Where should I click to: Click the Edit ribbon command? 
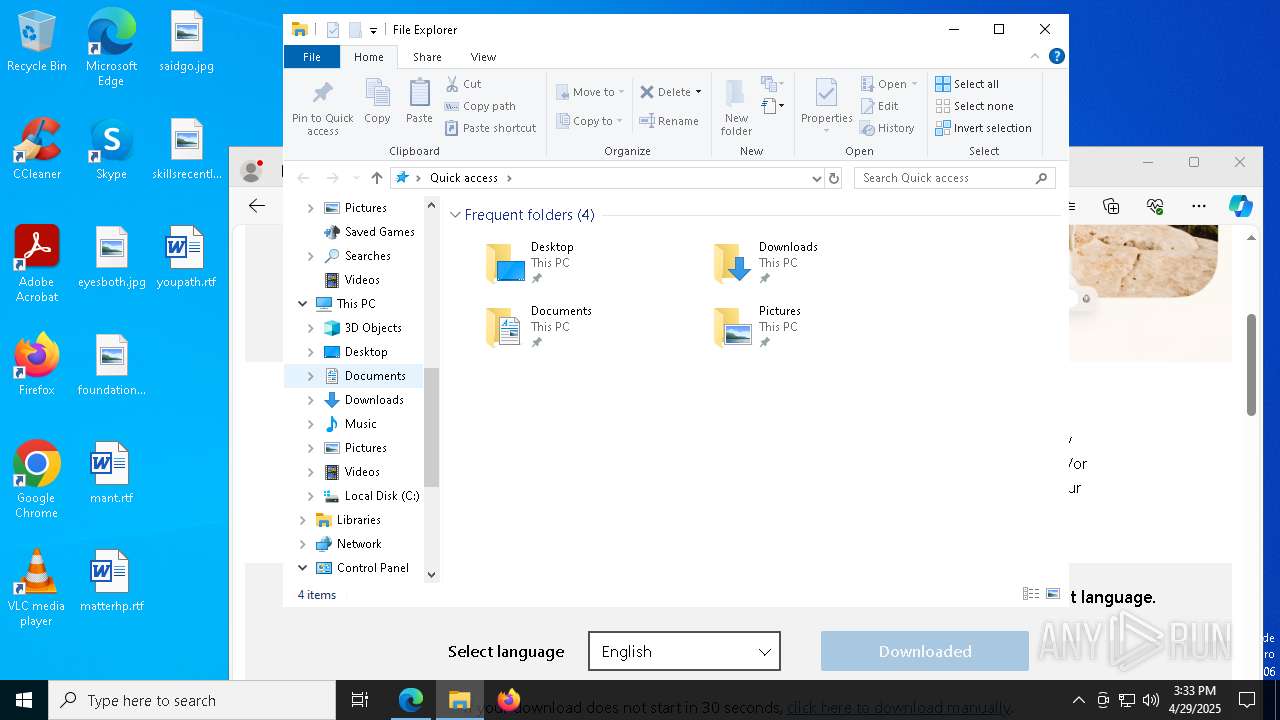pyautogui.click(x=879, y=106)
